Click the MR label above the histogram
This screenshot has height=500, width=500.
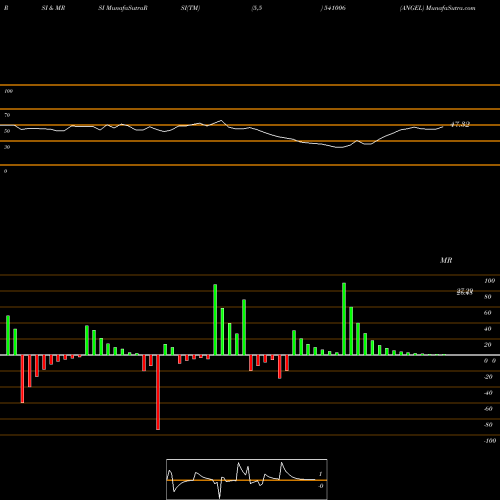pyautogui.click(x=446, y=260)
